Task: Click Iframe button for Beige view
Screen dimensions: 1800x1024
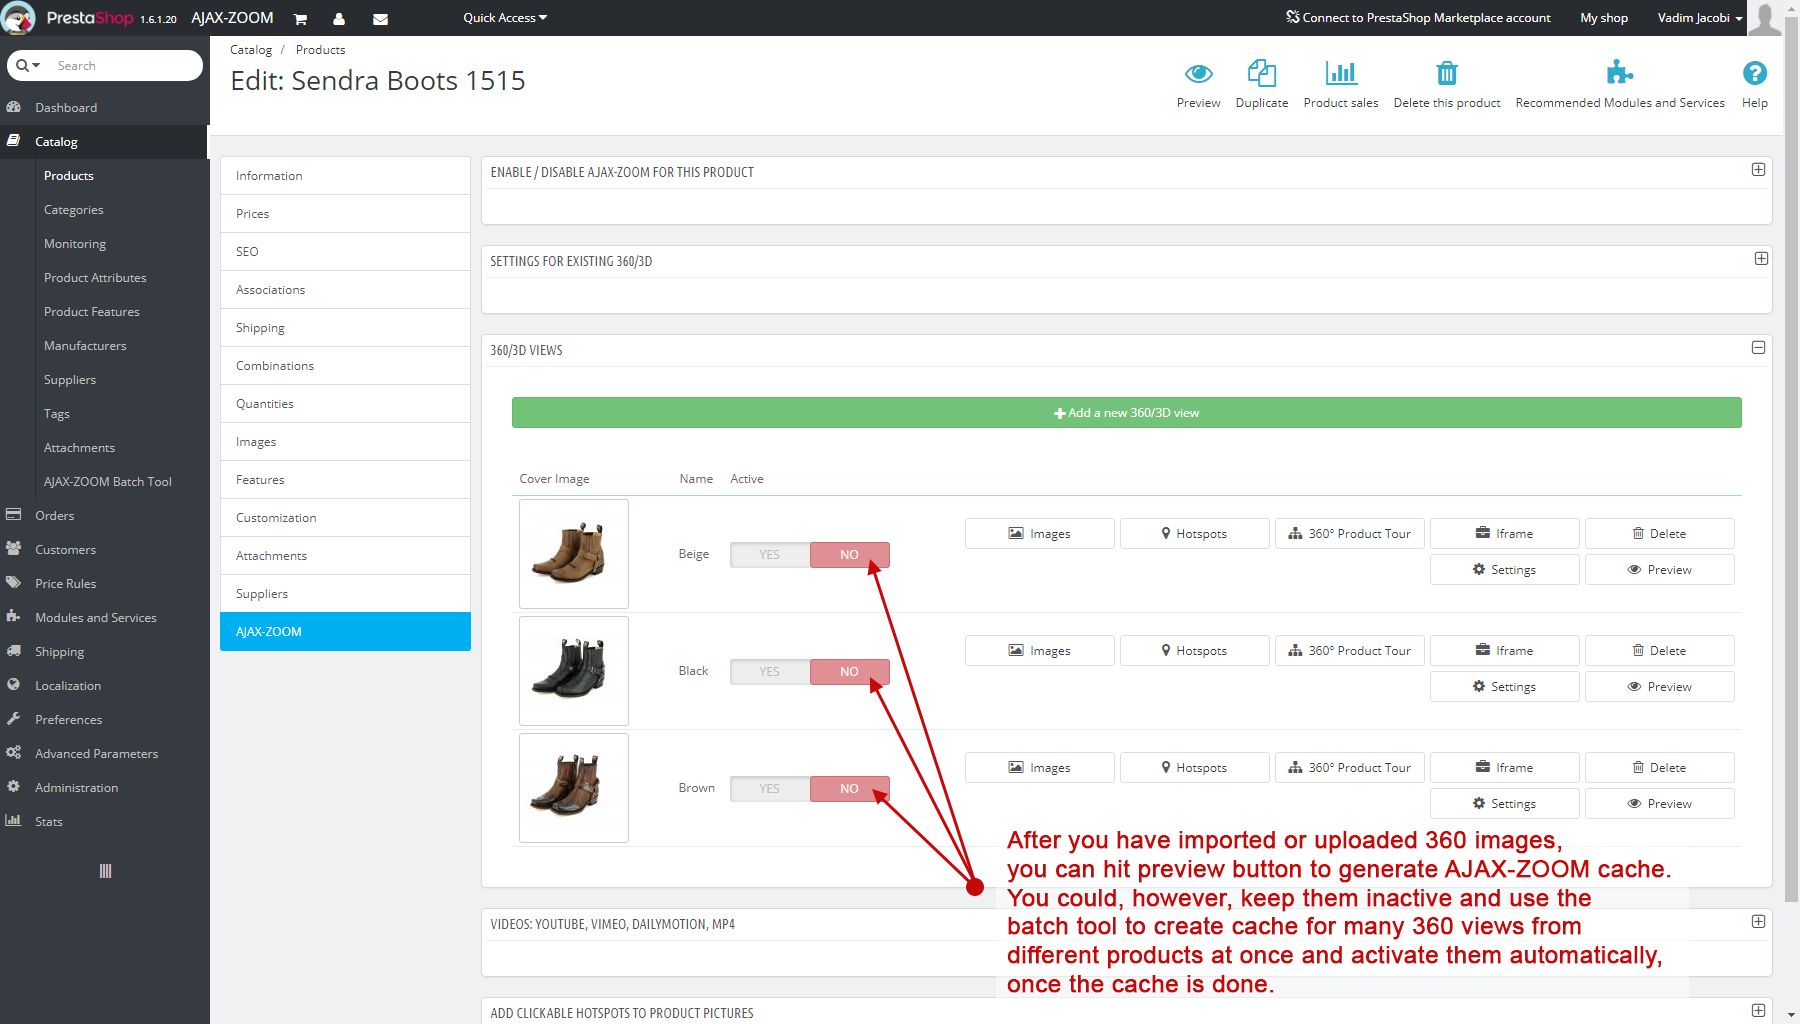Action: (x=1505, y=534)
